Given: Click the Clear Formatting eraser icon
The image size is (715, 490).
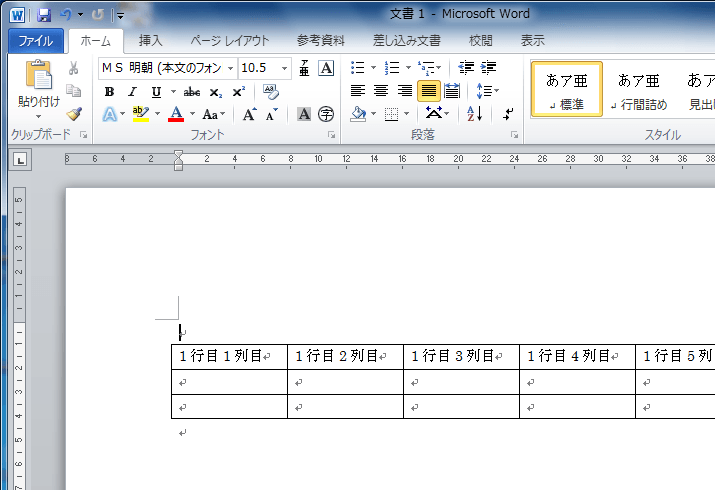Looking at the screenshot, I should coord(271,92).
